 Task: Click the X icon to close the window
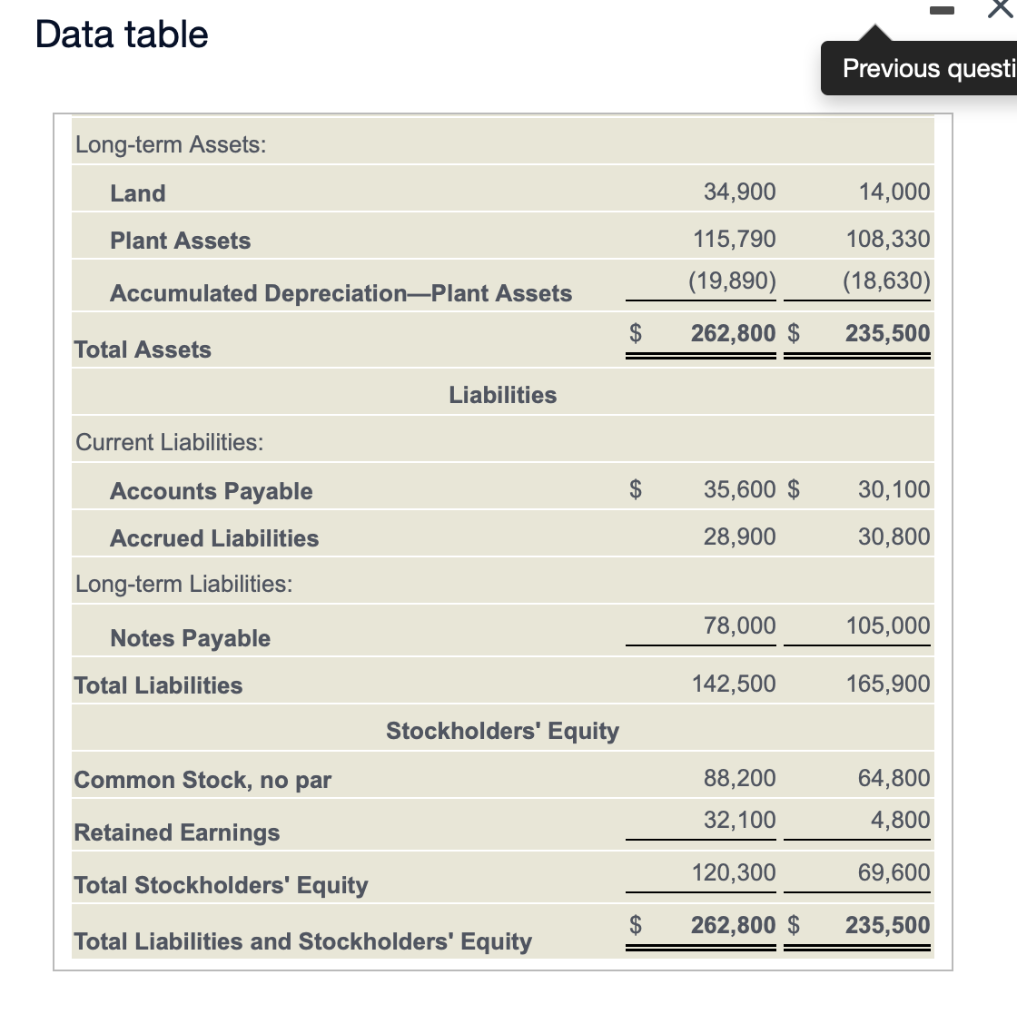point(997,12)
